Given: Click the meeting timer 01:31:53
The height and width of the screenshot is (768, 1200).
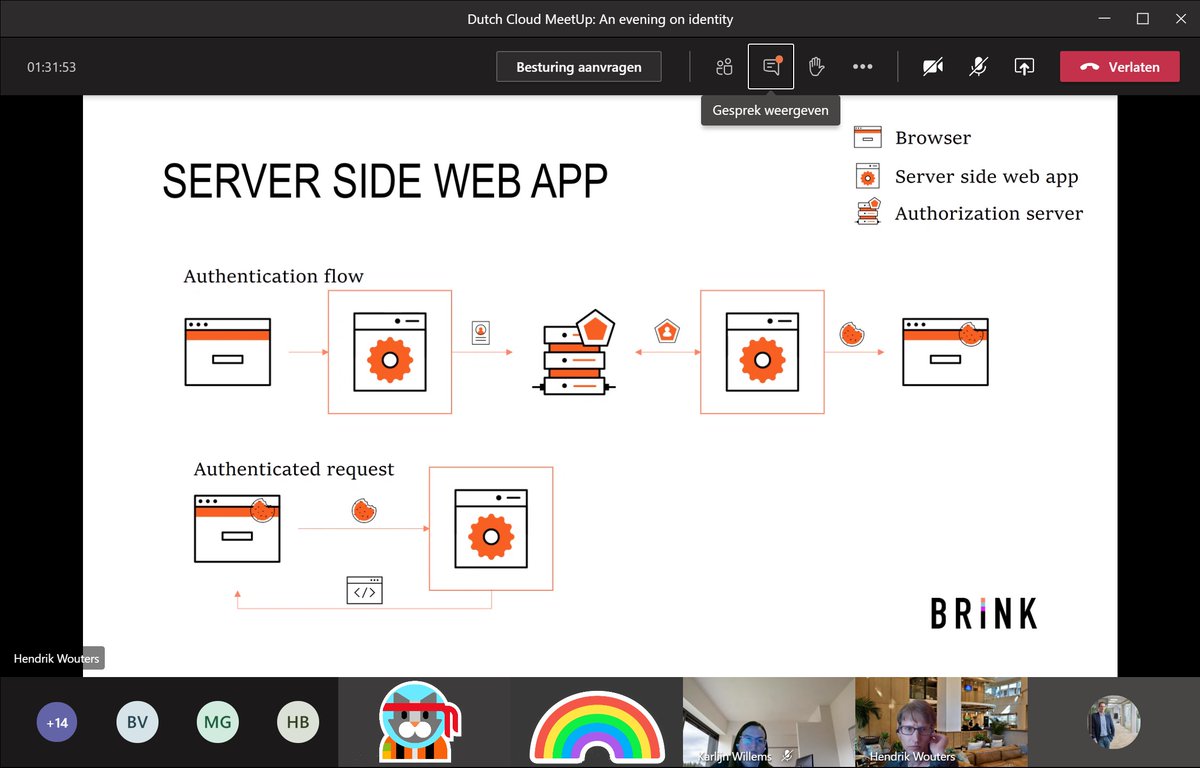Looking at the screenshot, I should click(x=52, y=68).
